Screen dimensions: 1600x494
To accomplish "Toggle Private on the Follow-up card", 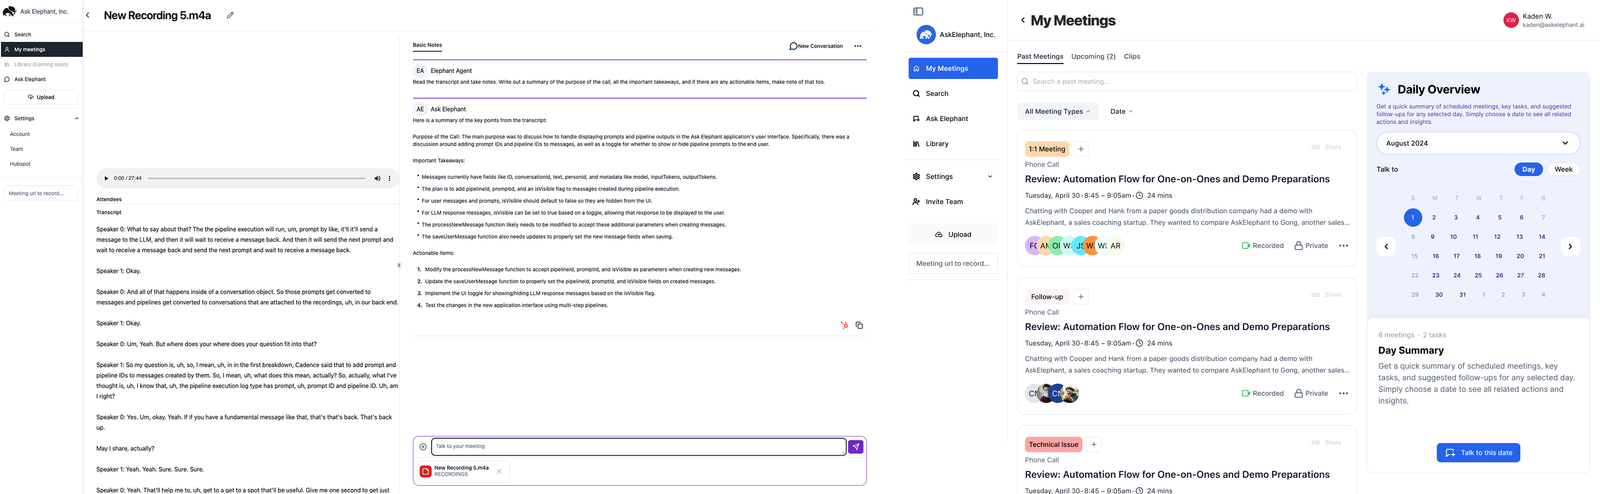I will tap(1311, 394).
